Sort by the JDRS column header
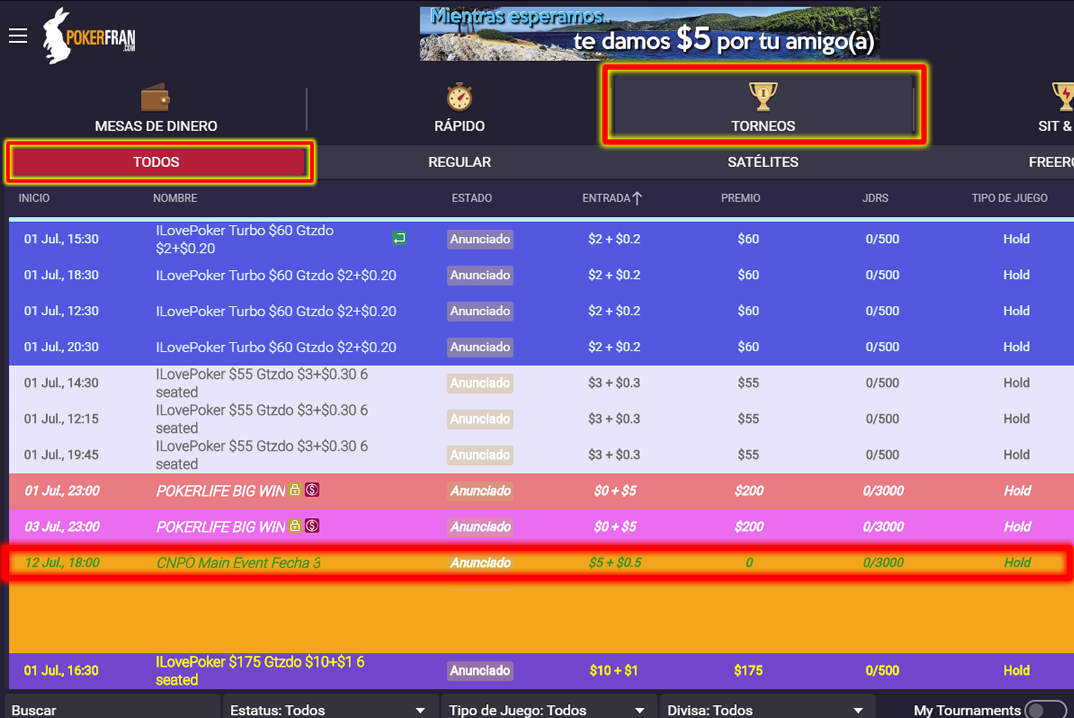The width and height of the screenshot is (1074, 718). coord(875,198)
